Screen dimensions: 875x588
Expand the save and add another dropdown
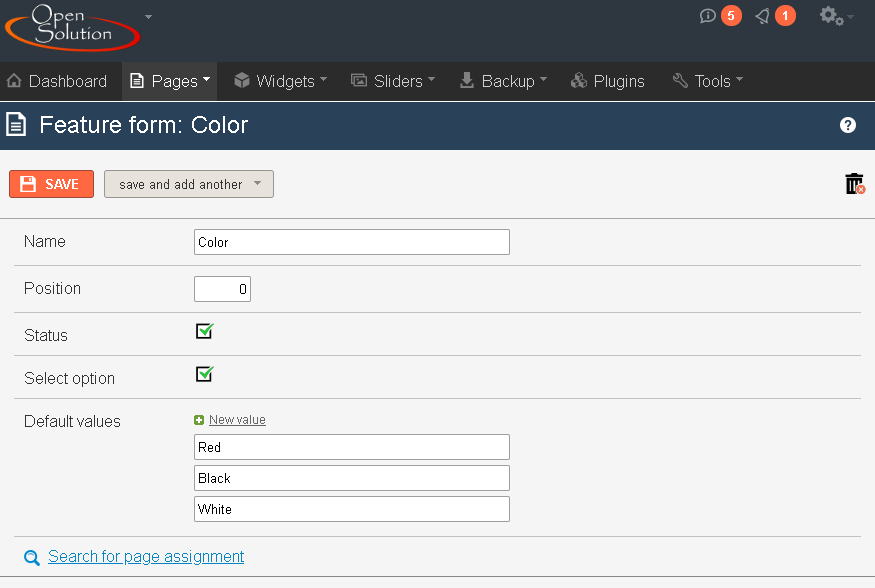(189, 184)
